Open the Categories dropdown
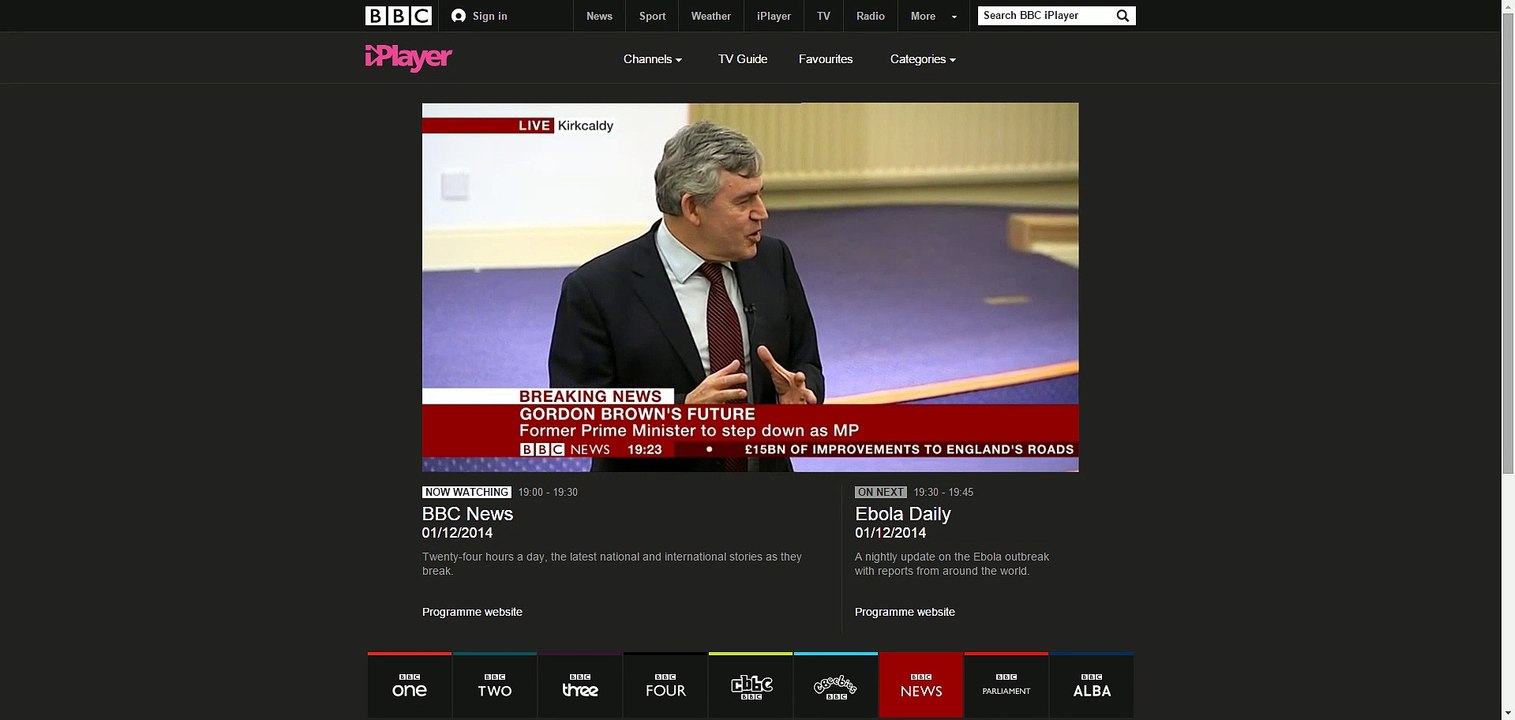The height and width of the screenshot is (720, 1515). [x=923, y=59]
